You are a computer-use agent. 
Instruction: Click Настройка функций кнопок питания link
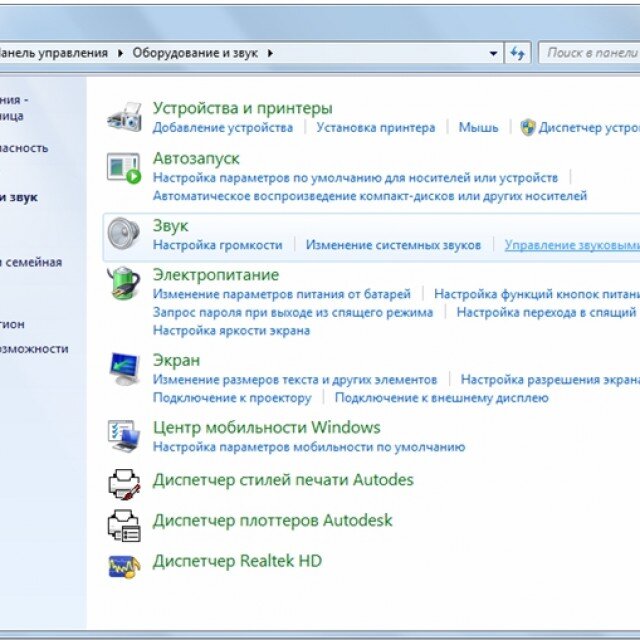[537, 294]
